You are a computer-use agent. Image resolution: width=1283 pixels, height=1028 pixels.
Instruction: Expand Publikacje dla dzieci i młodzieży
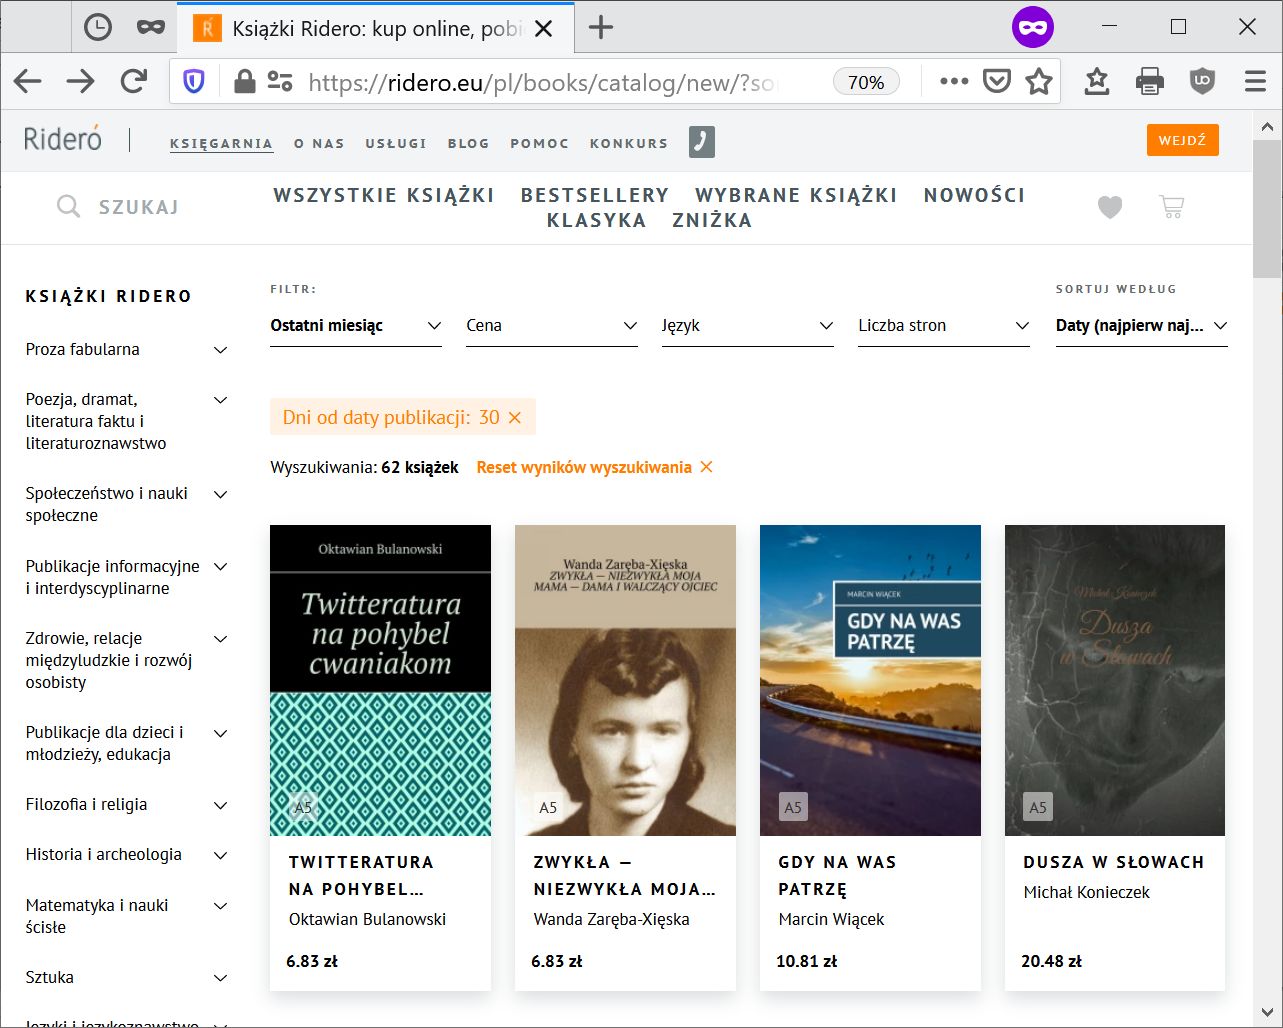pyautogui.click(x=221, y=733)
